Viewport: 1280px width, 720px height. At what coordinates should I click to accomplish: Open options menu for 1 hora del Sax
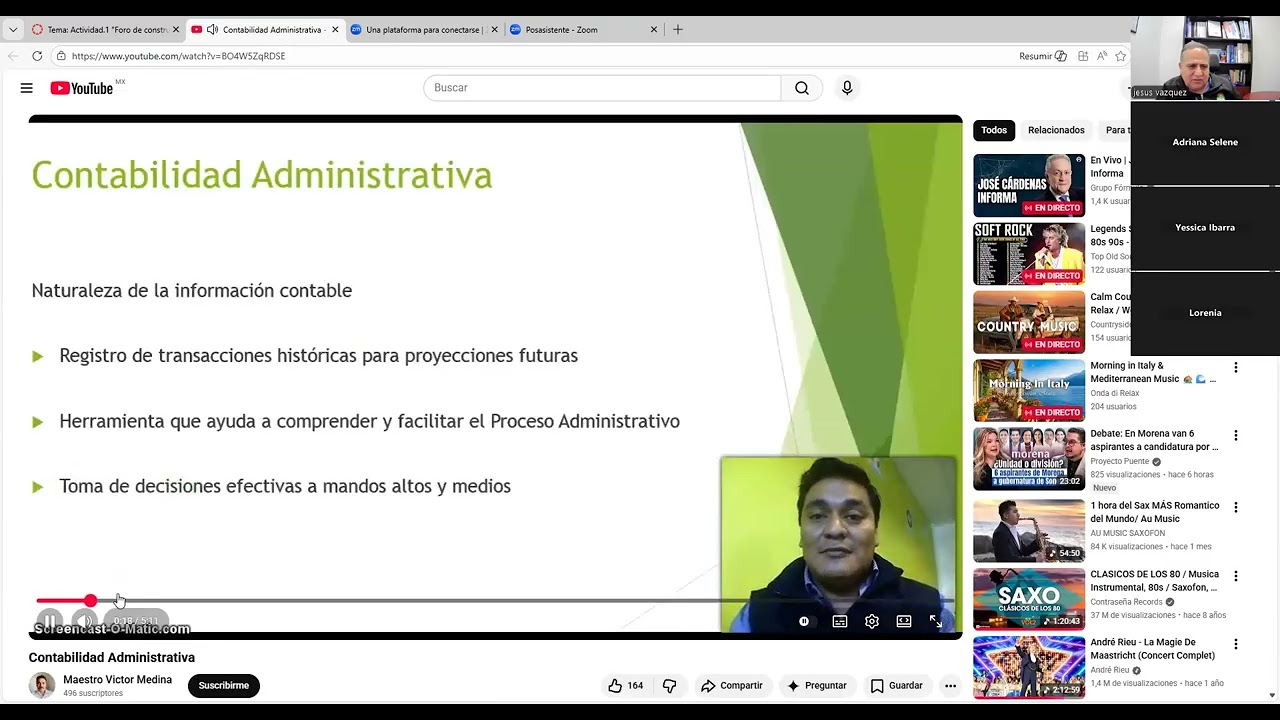coord(1235,508)
